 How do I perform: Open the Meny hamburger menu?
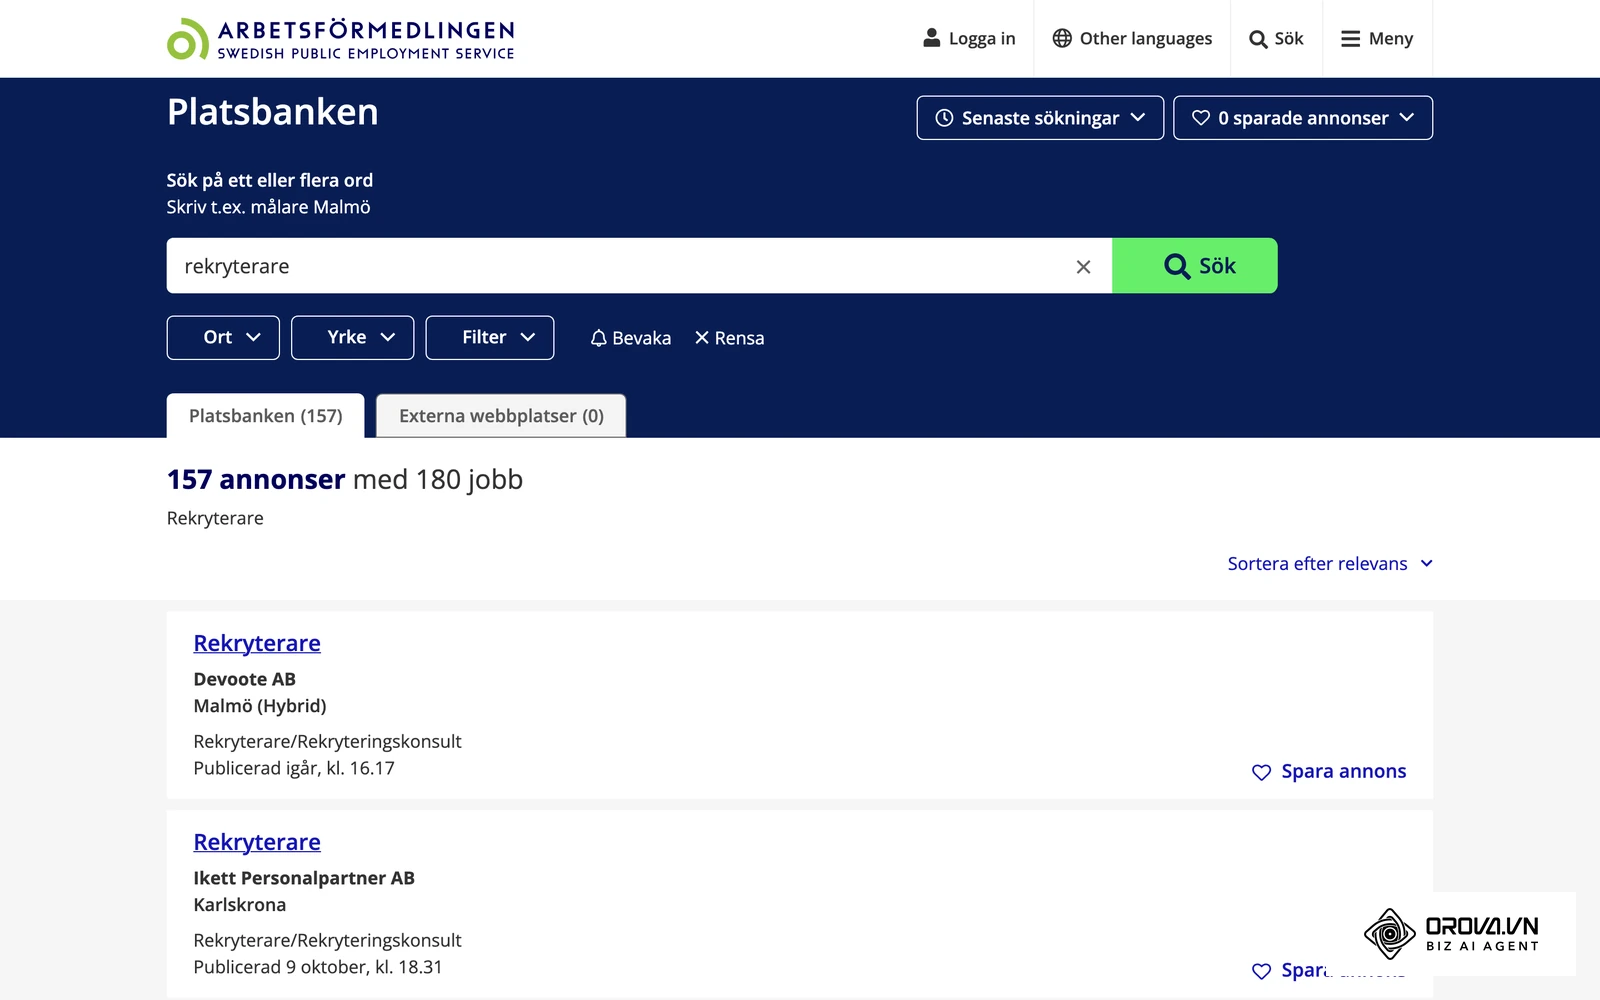coord(1377,39)
